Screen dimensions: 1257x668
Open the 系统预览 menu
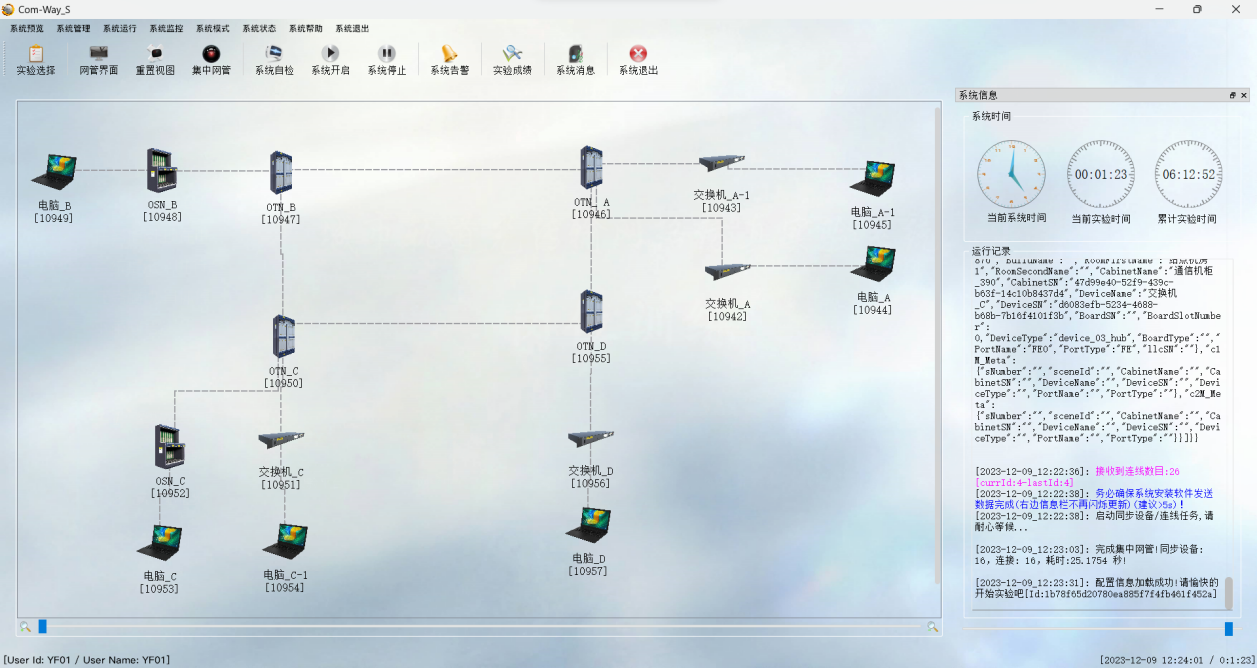(27, 29)
